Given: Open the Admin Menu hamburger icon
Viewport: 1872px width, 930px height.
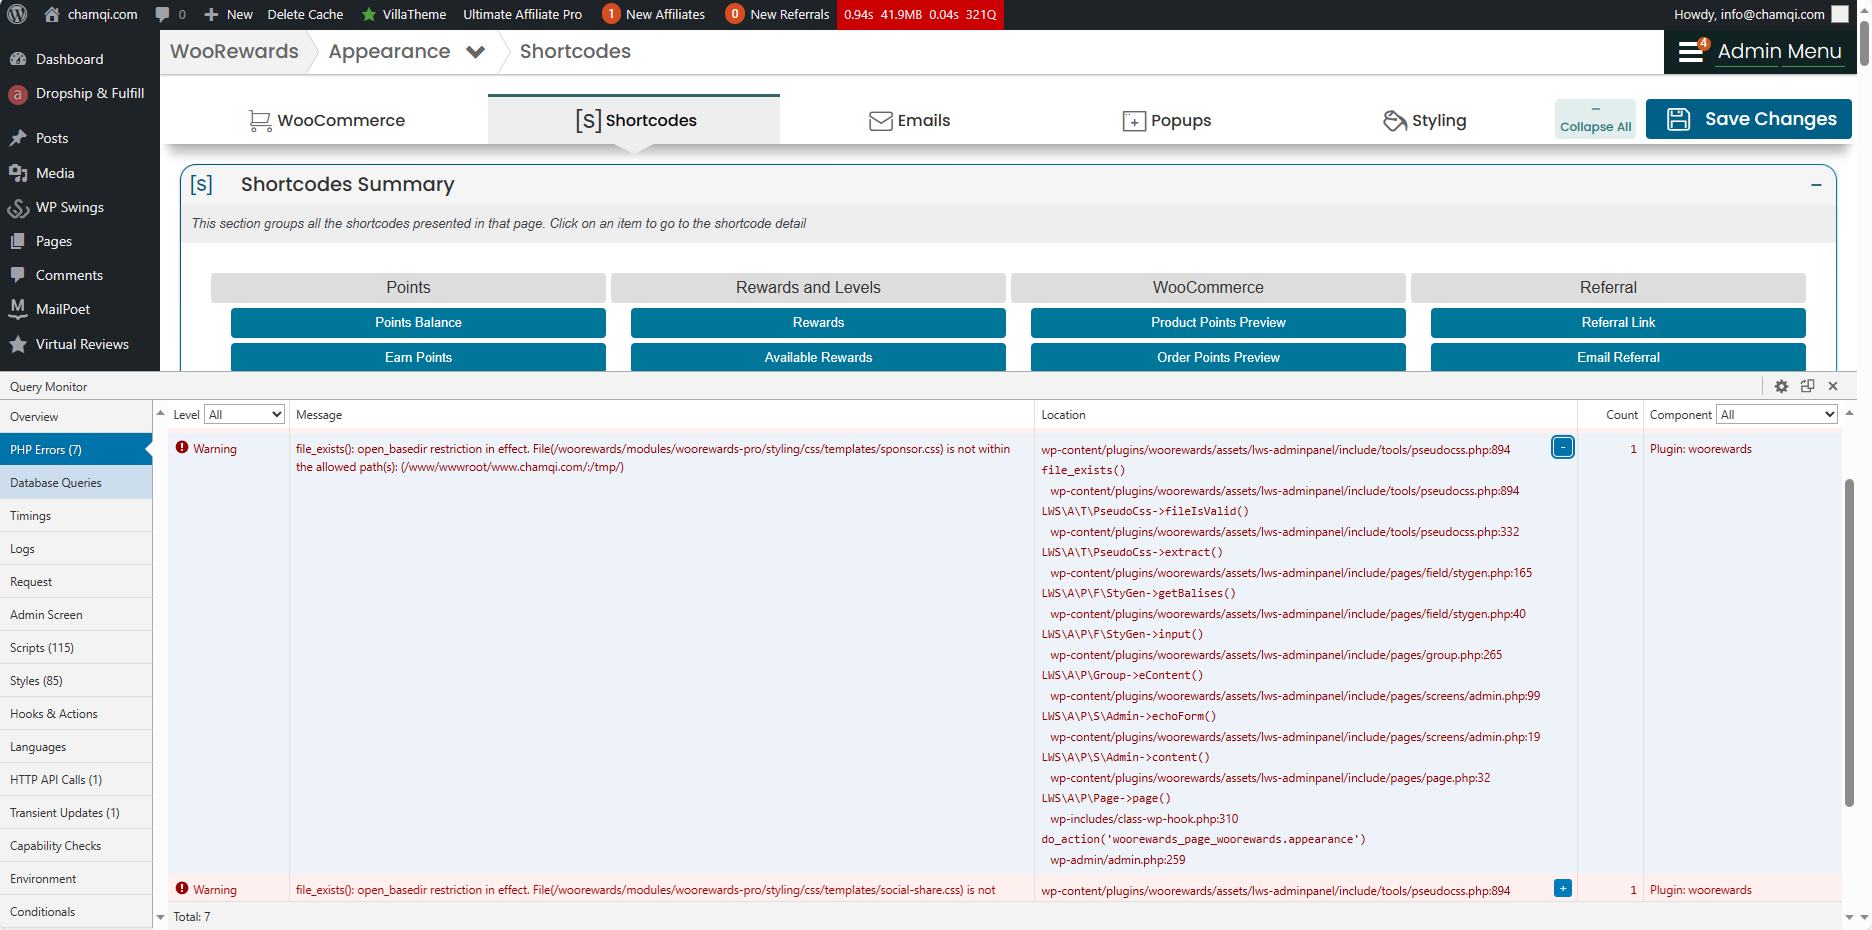Looking at the screenshot, I should point(1692,51).
